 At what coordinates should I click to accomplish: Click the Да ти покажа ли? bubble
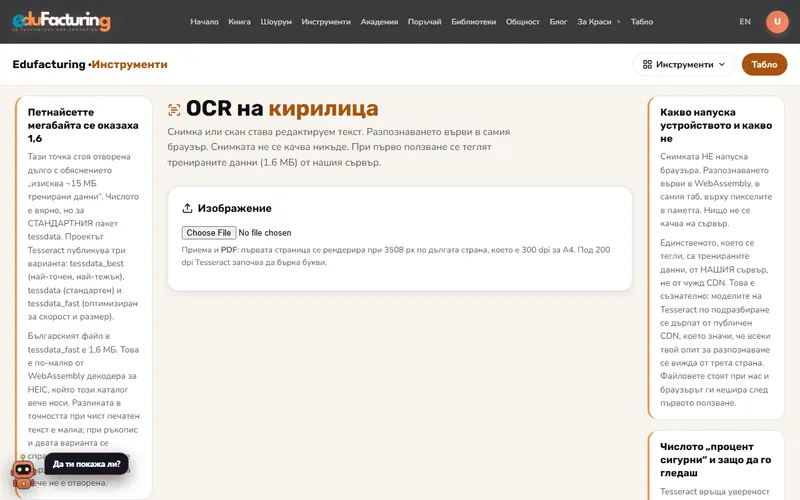pos(86,464)
